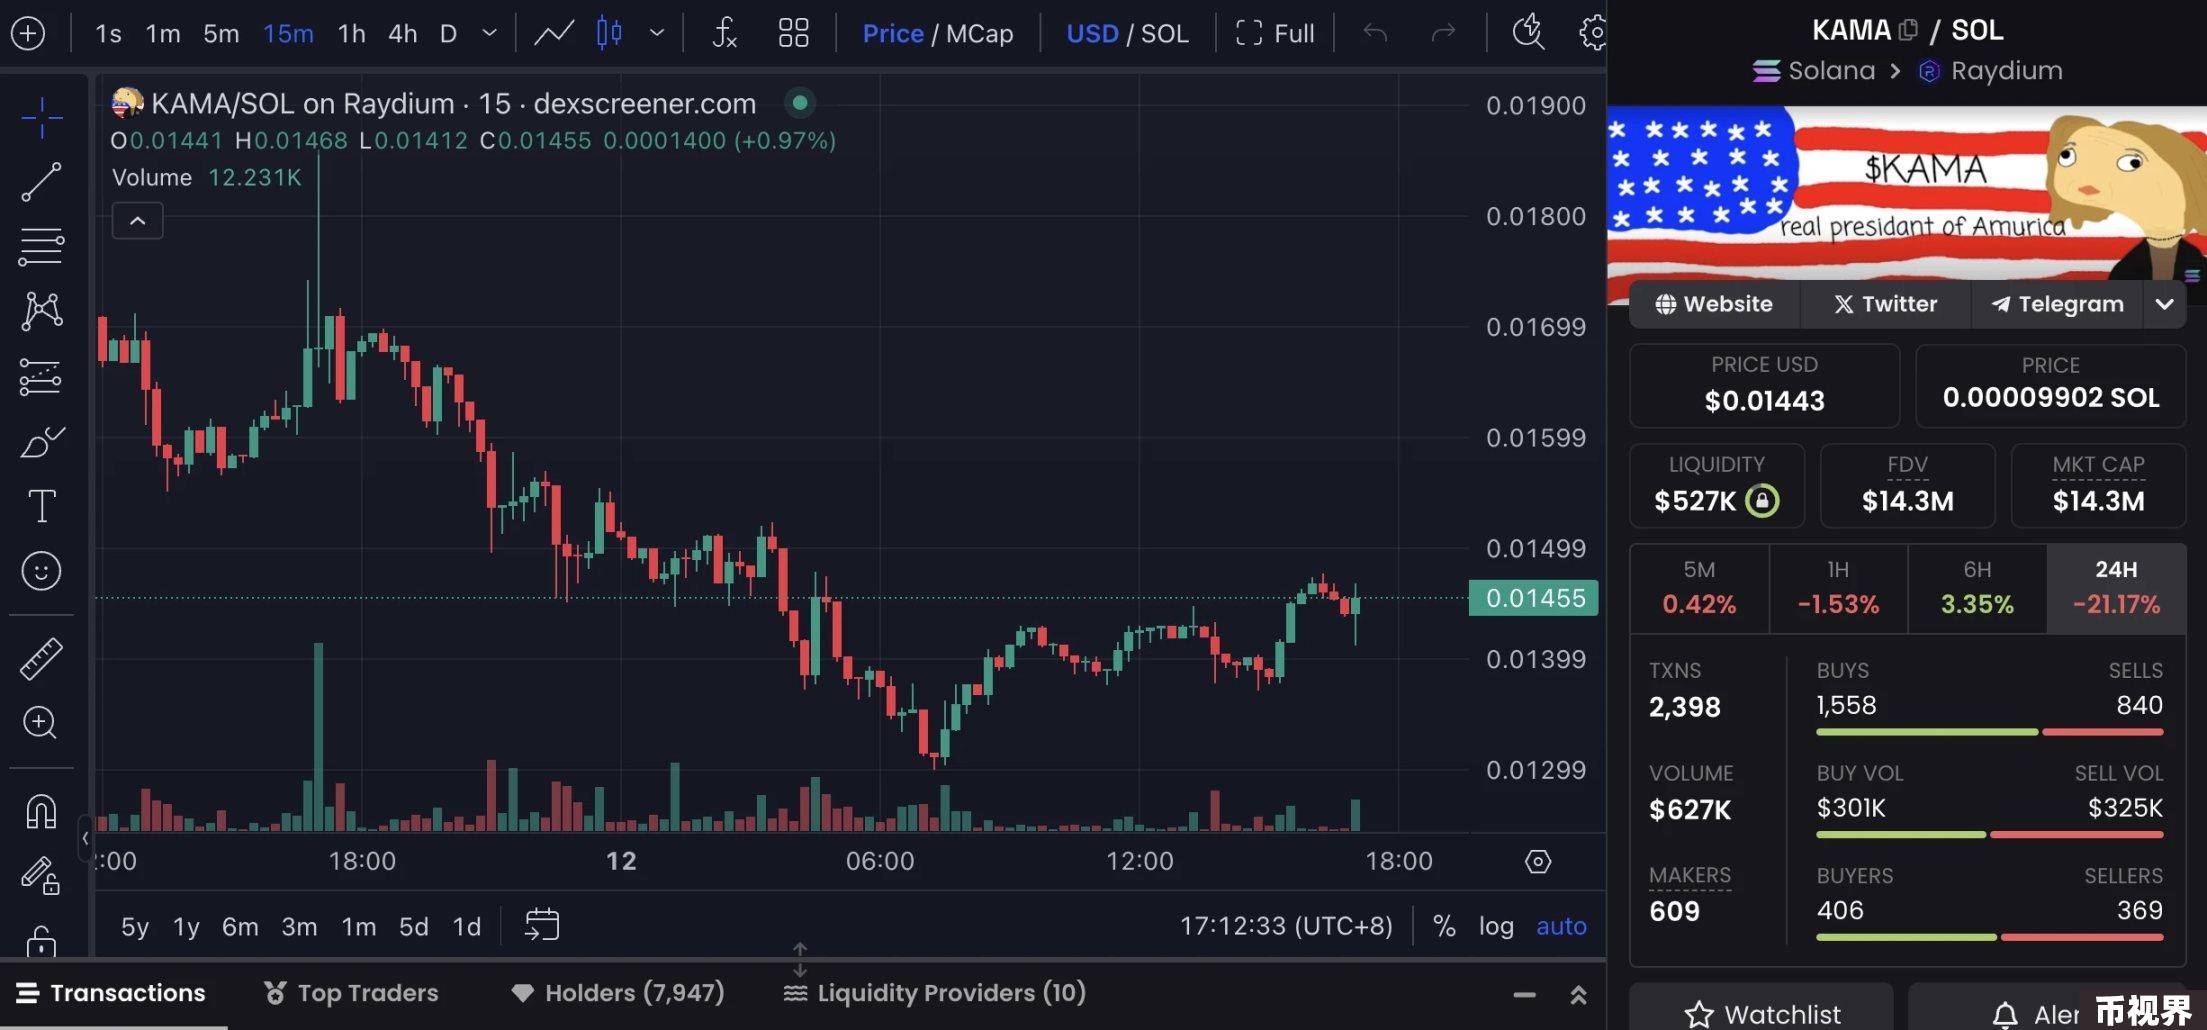Select the 6H stats tab

click(x=1977, y=588)
